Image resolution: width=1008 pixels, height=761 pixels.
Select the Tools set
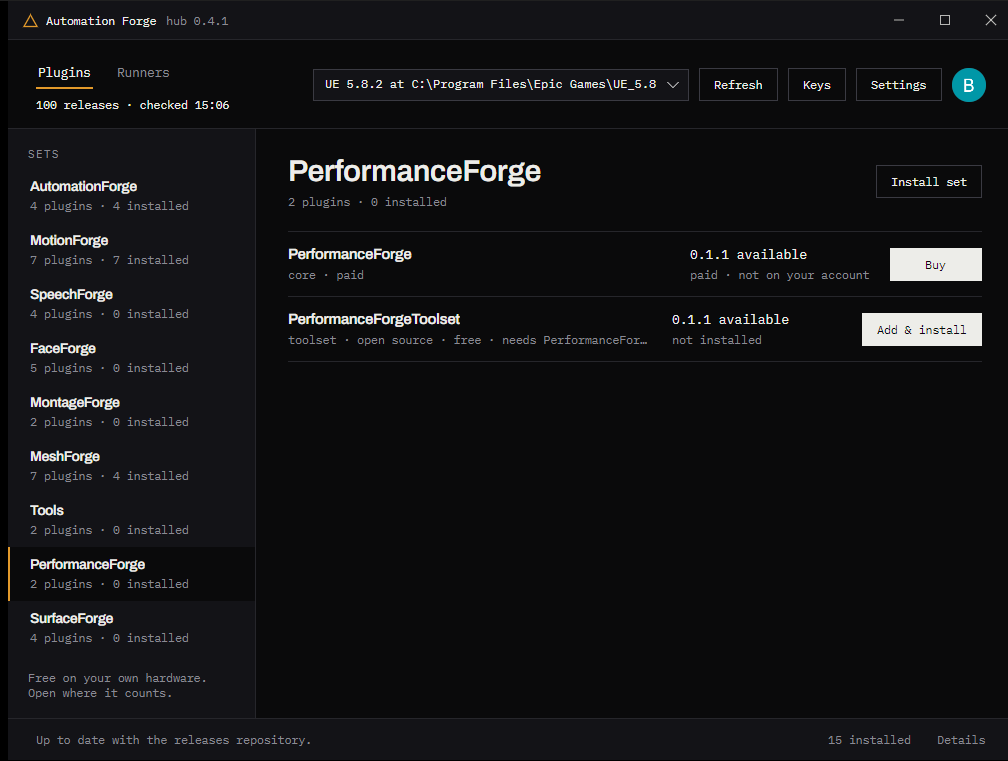132,520
